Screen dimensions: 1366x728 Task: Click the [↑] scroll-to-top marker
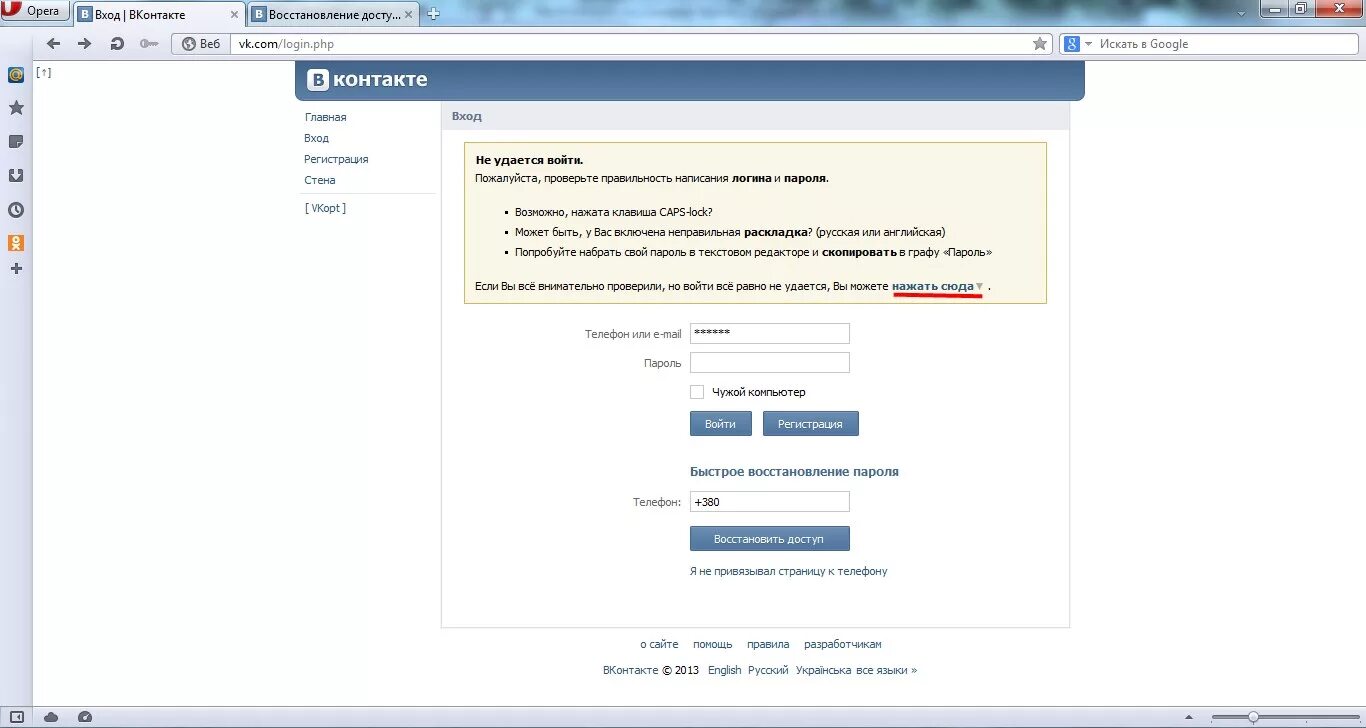click(x=44, y=72)
